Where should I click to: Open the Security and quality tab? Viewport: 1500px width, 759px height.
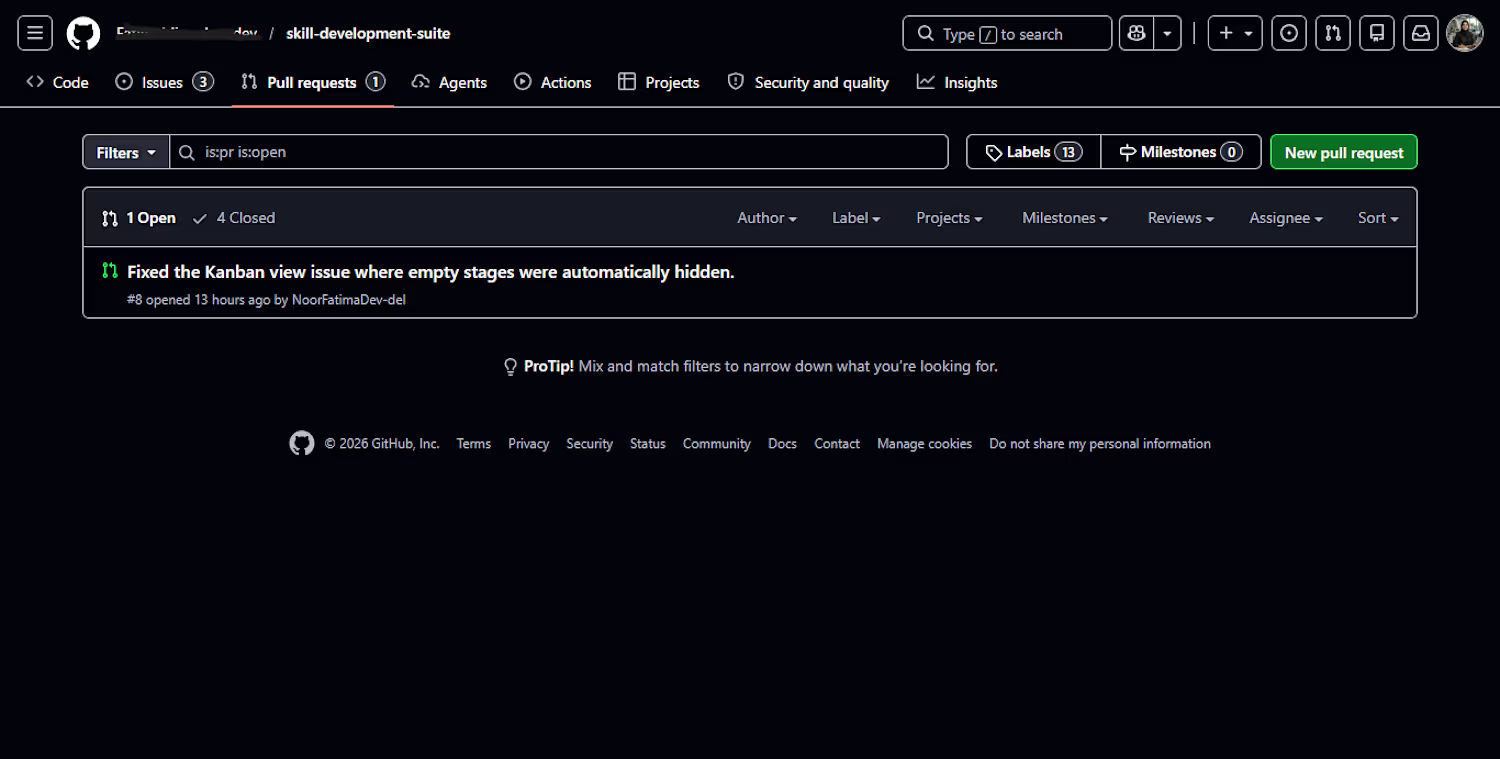(808, 82)
